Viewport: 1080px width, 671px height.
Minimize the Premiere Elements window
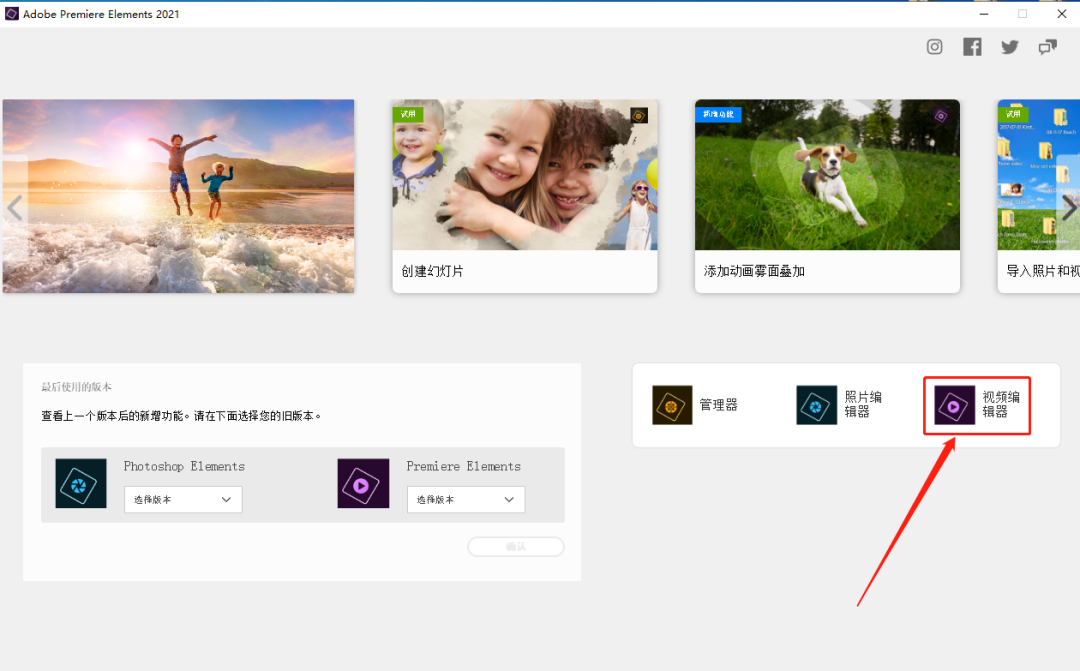point(984,14)
